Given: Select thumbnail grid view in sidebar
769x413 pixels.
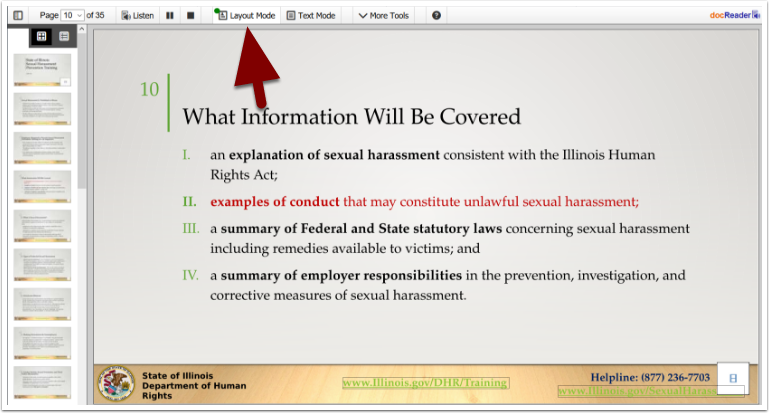Looking at the screenshot, I should 41,36.
